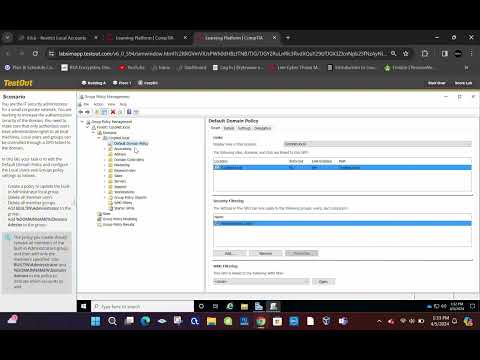The image size is (480, 360).
Task: Show hidden icons chevron in system tray
Action: pyautogui.click(x=379, y=321)
